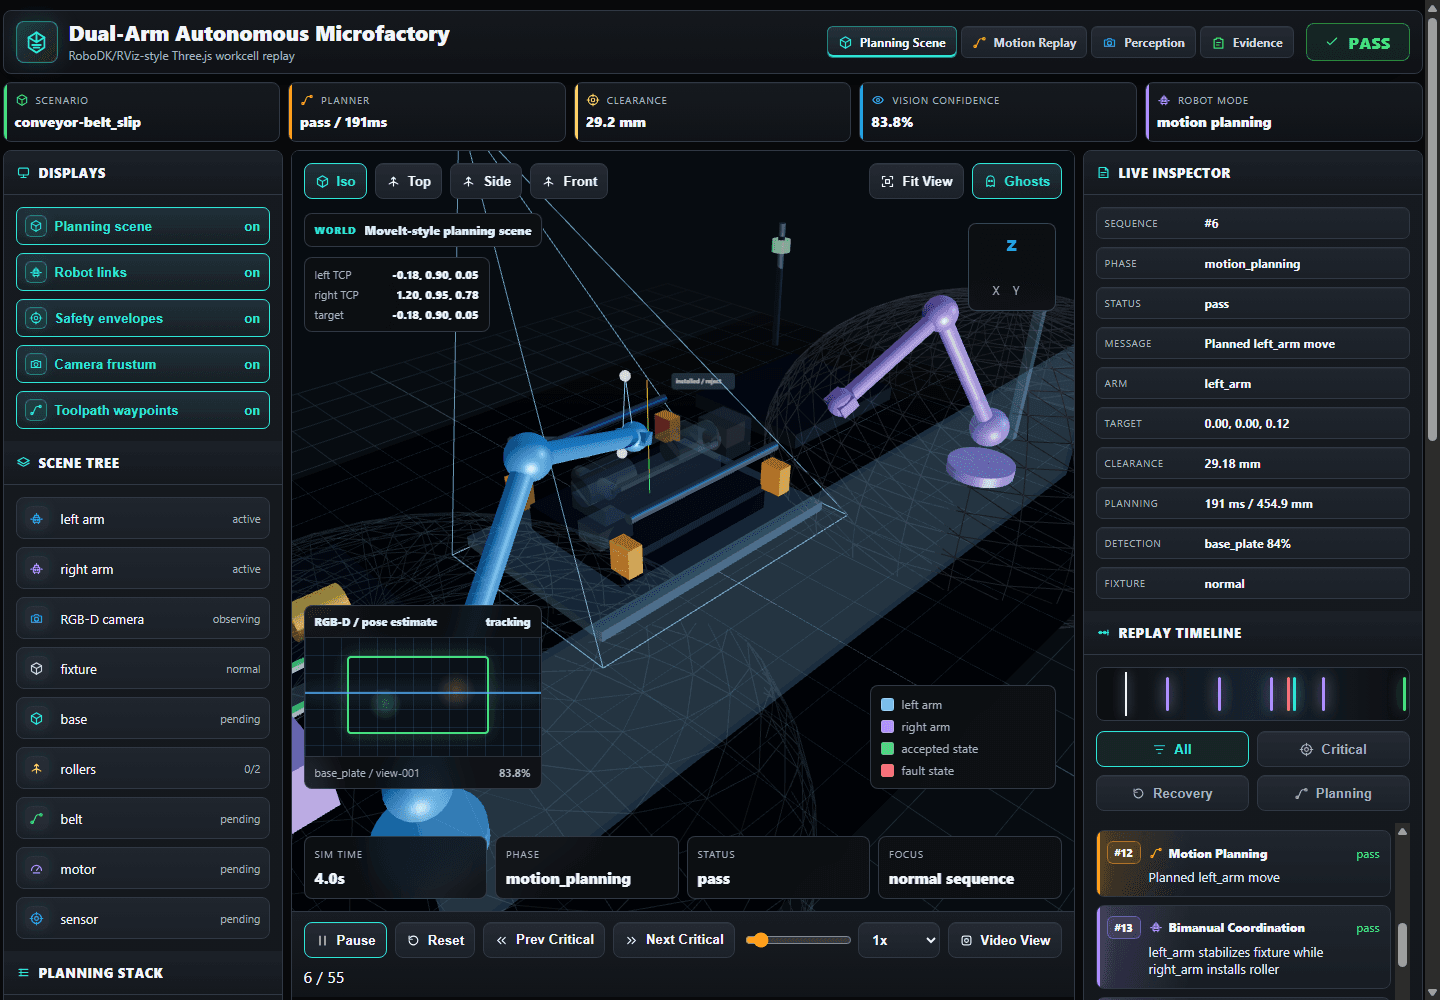Jump to Next Critical event

click(x=674, y=940)
